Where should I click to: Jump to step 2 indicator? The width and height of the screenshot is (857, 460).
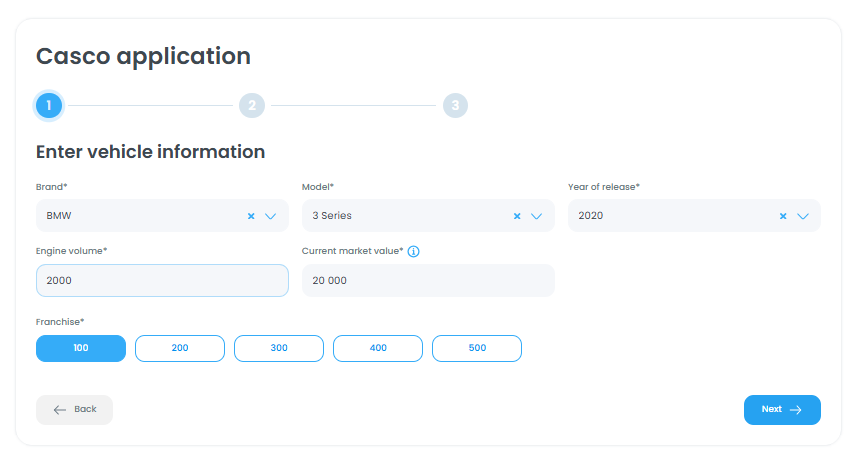click(252, 105)
